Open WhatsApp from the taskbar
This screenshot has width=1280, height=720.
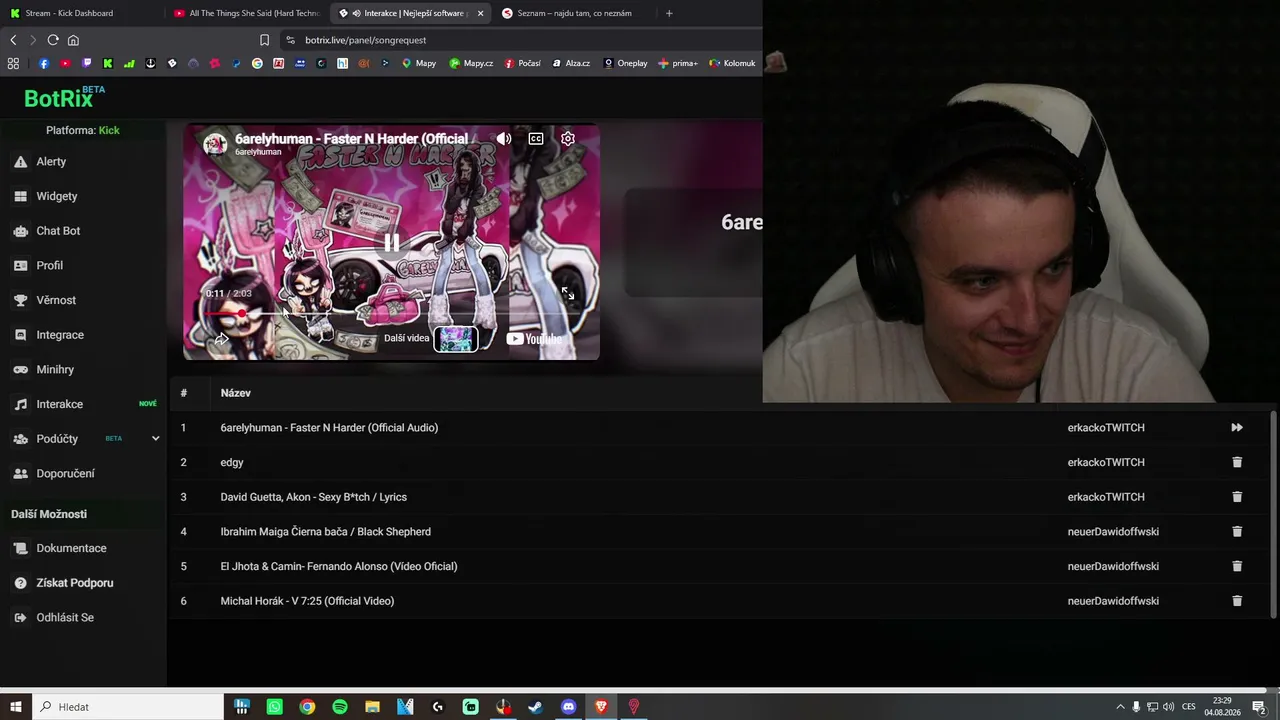tap(275, 707)
